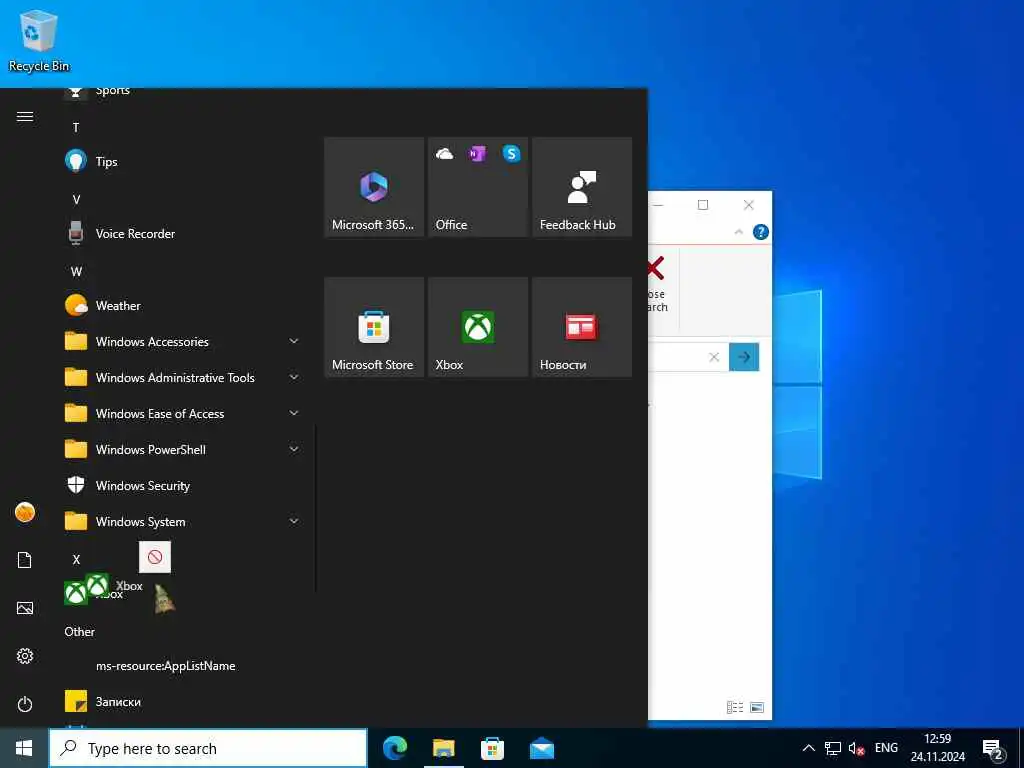
Task: Click the Windows Start button
Action: [24, 748]
